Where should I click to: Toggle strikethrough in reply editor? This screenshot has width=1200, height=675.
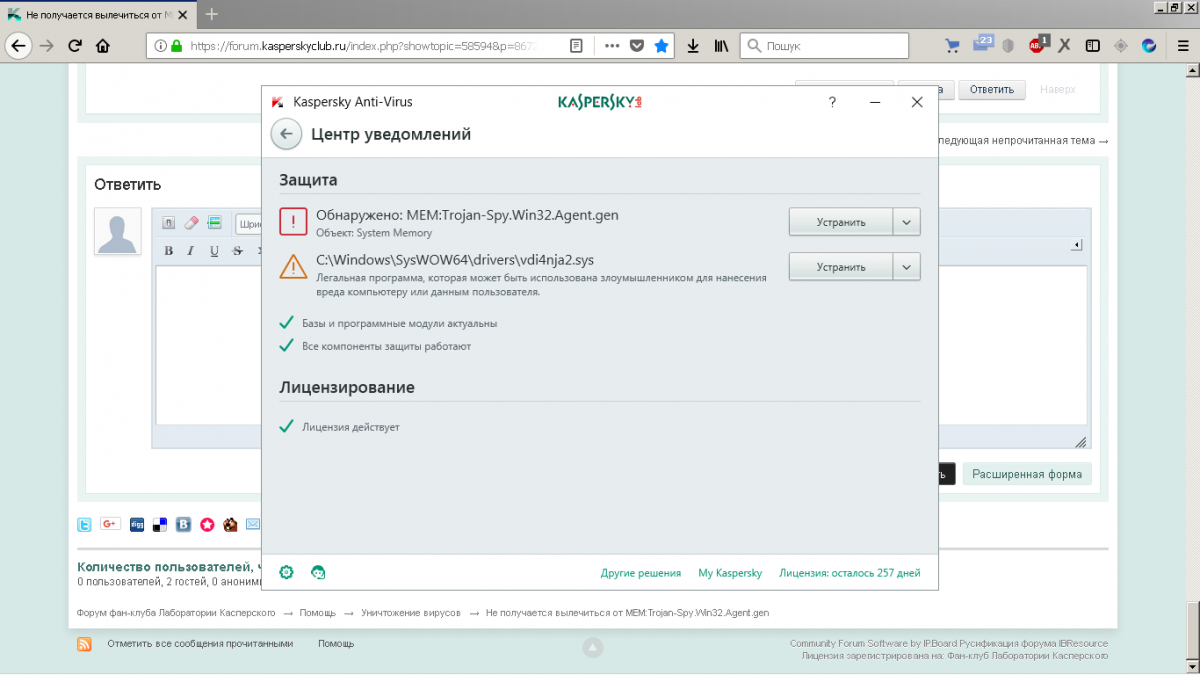coord(237,251)
